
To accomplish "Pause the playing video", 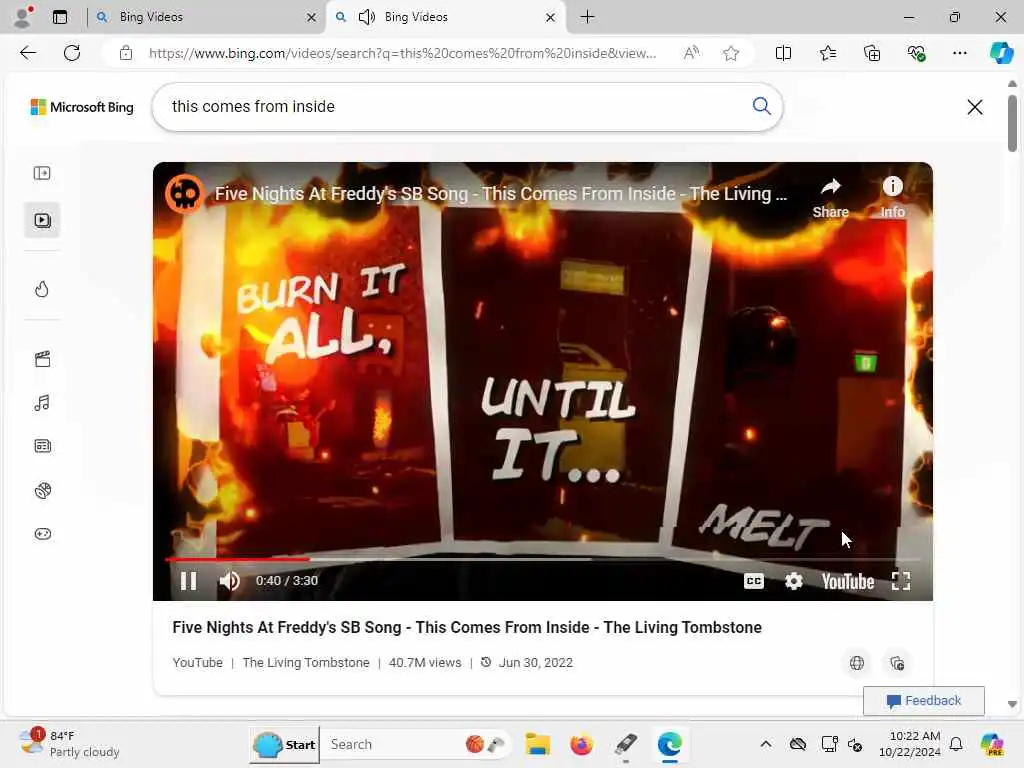I will click(x=188, y=581).
